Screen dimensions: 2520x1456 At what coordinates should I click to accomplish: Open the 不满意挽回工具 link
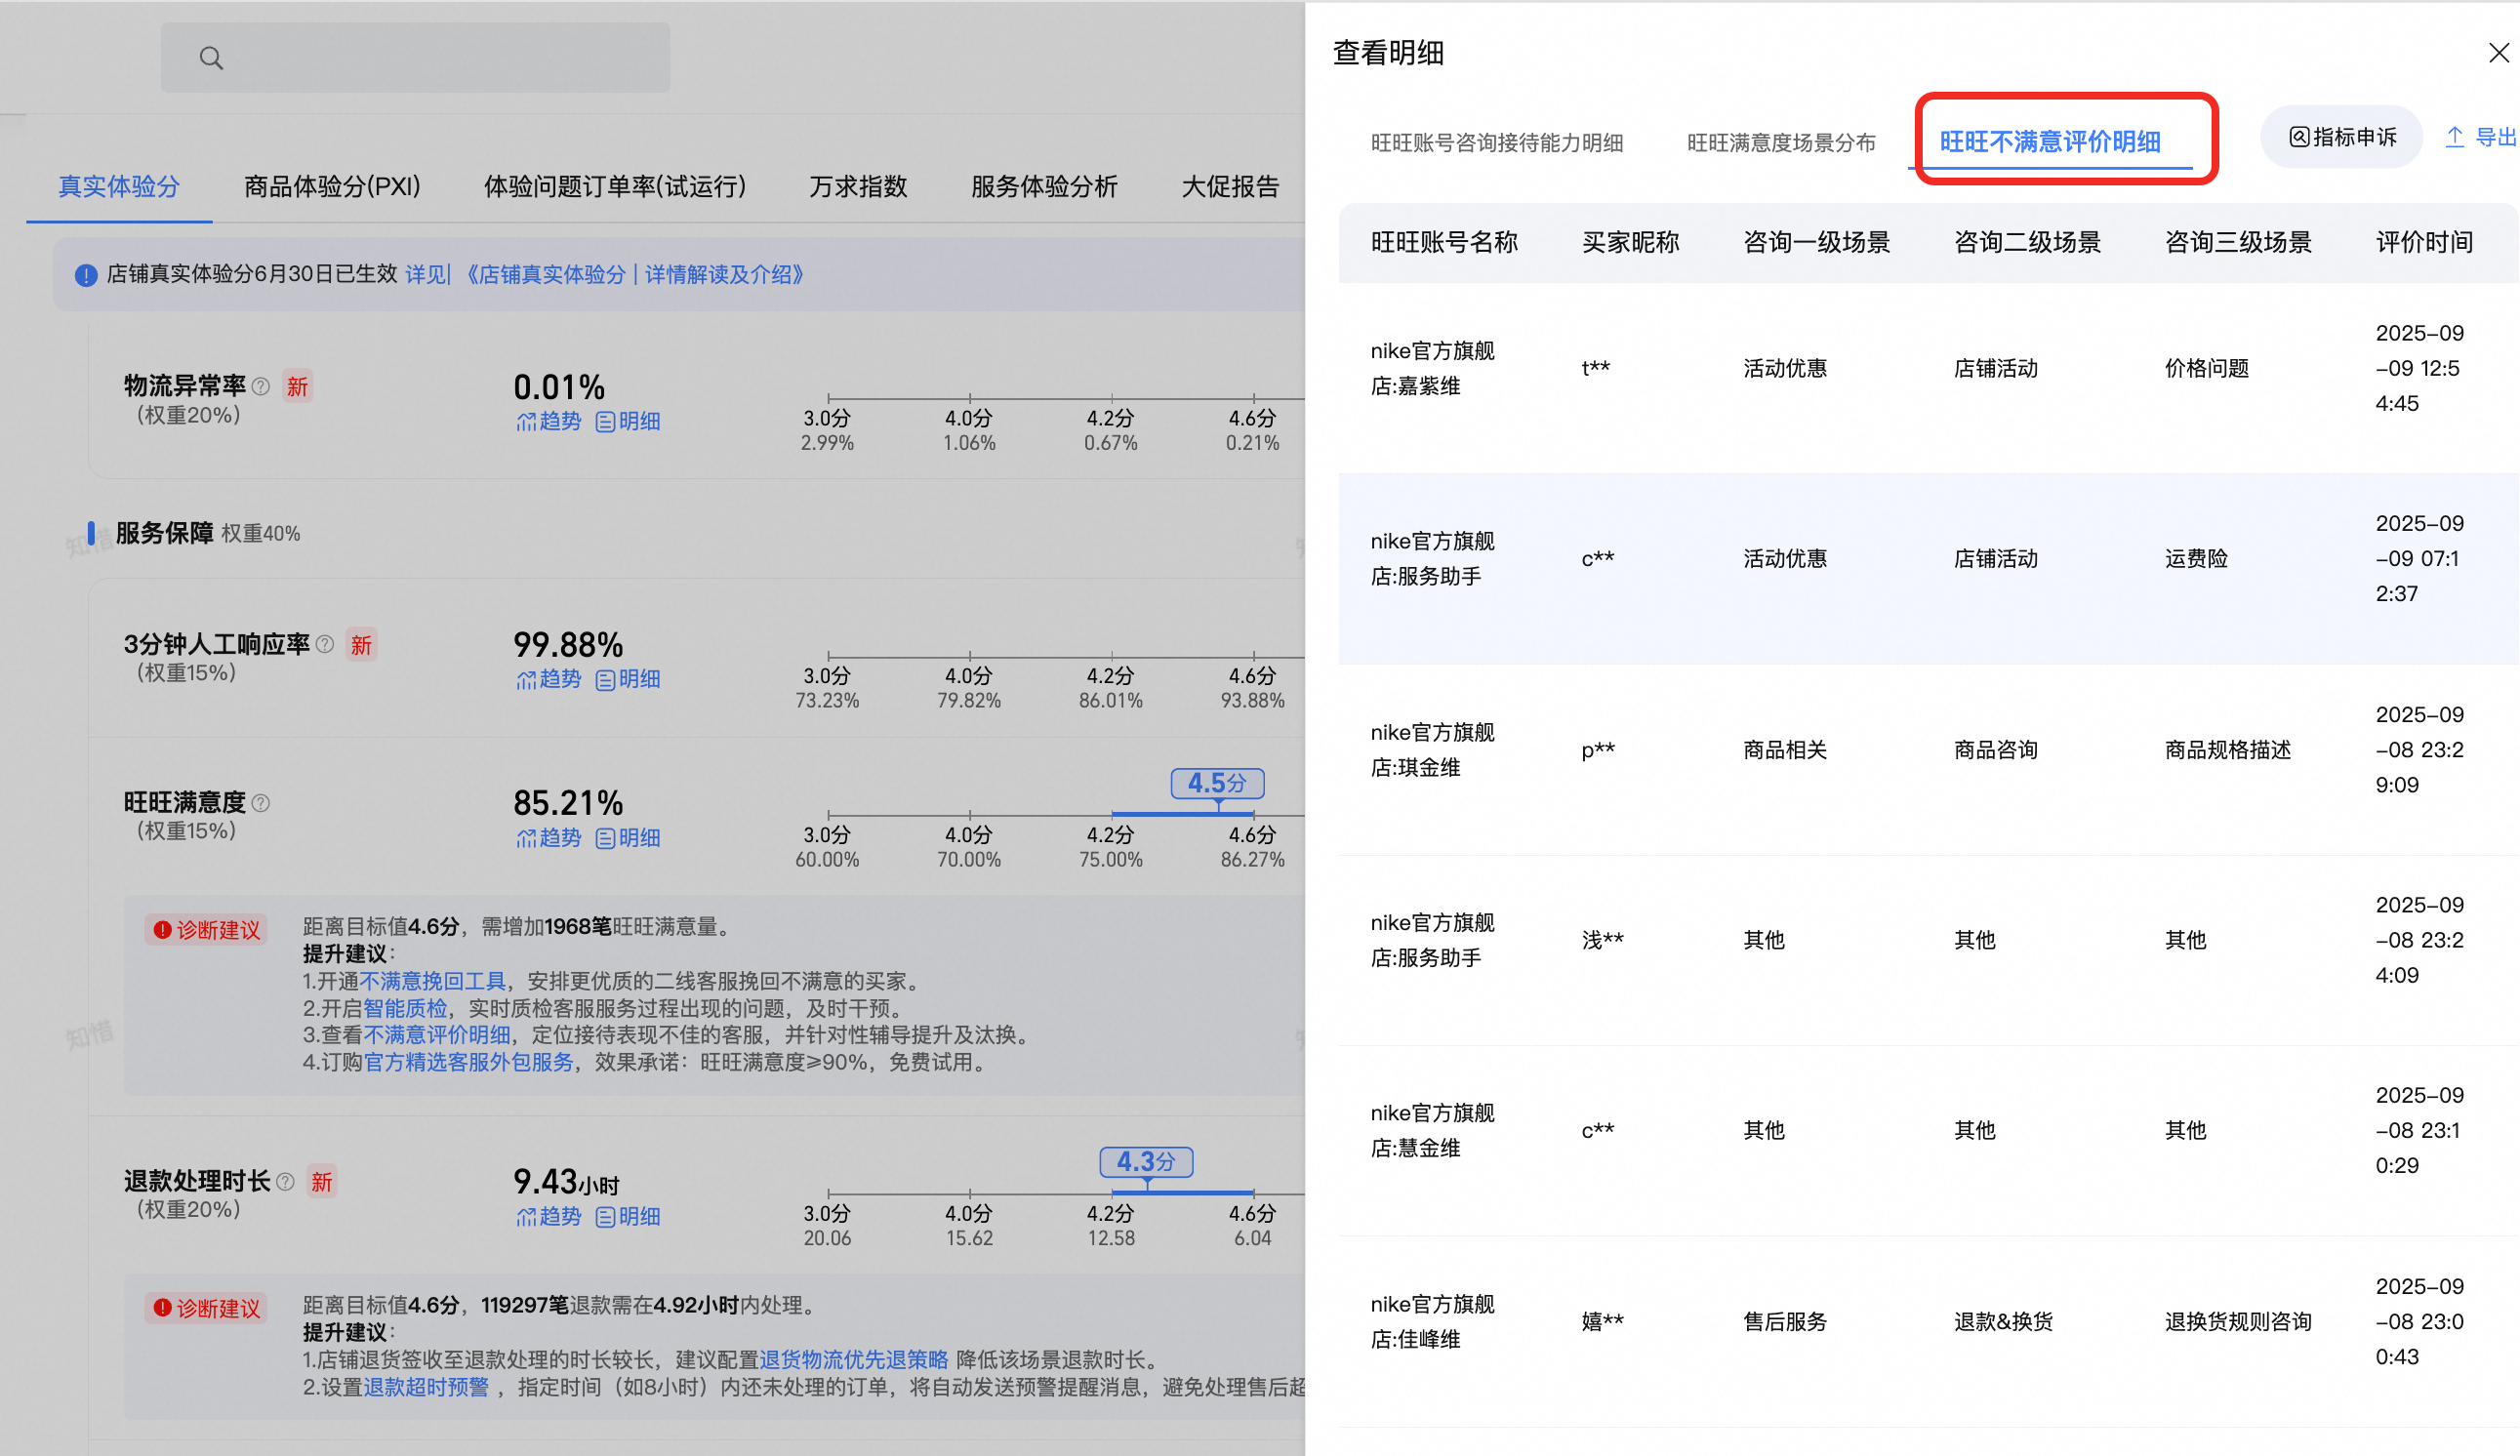433,981
